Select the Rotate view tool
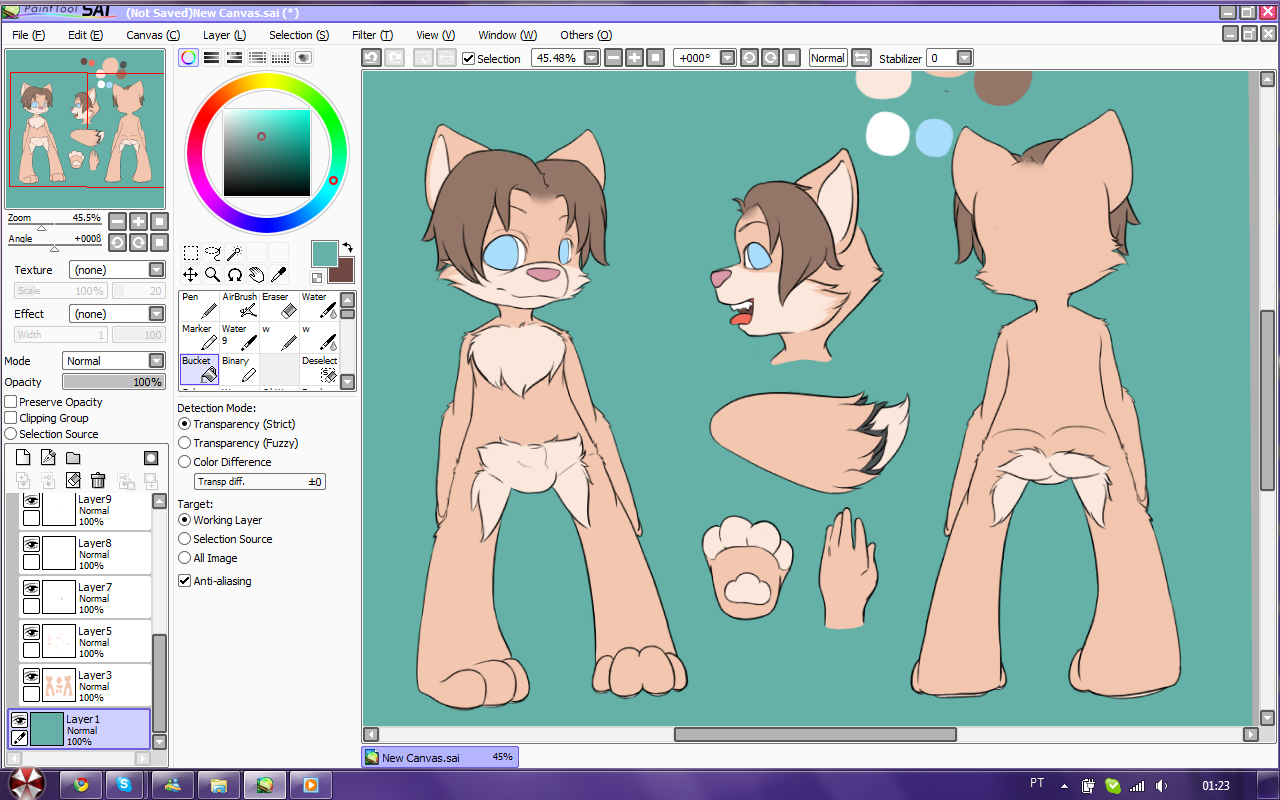 click(x=234, y=275)
